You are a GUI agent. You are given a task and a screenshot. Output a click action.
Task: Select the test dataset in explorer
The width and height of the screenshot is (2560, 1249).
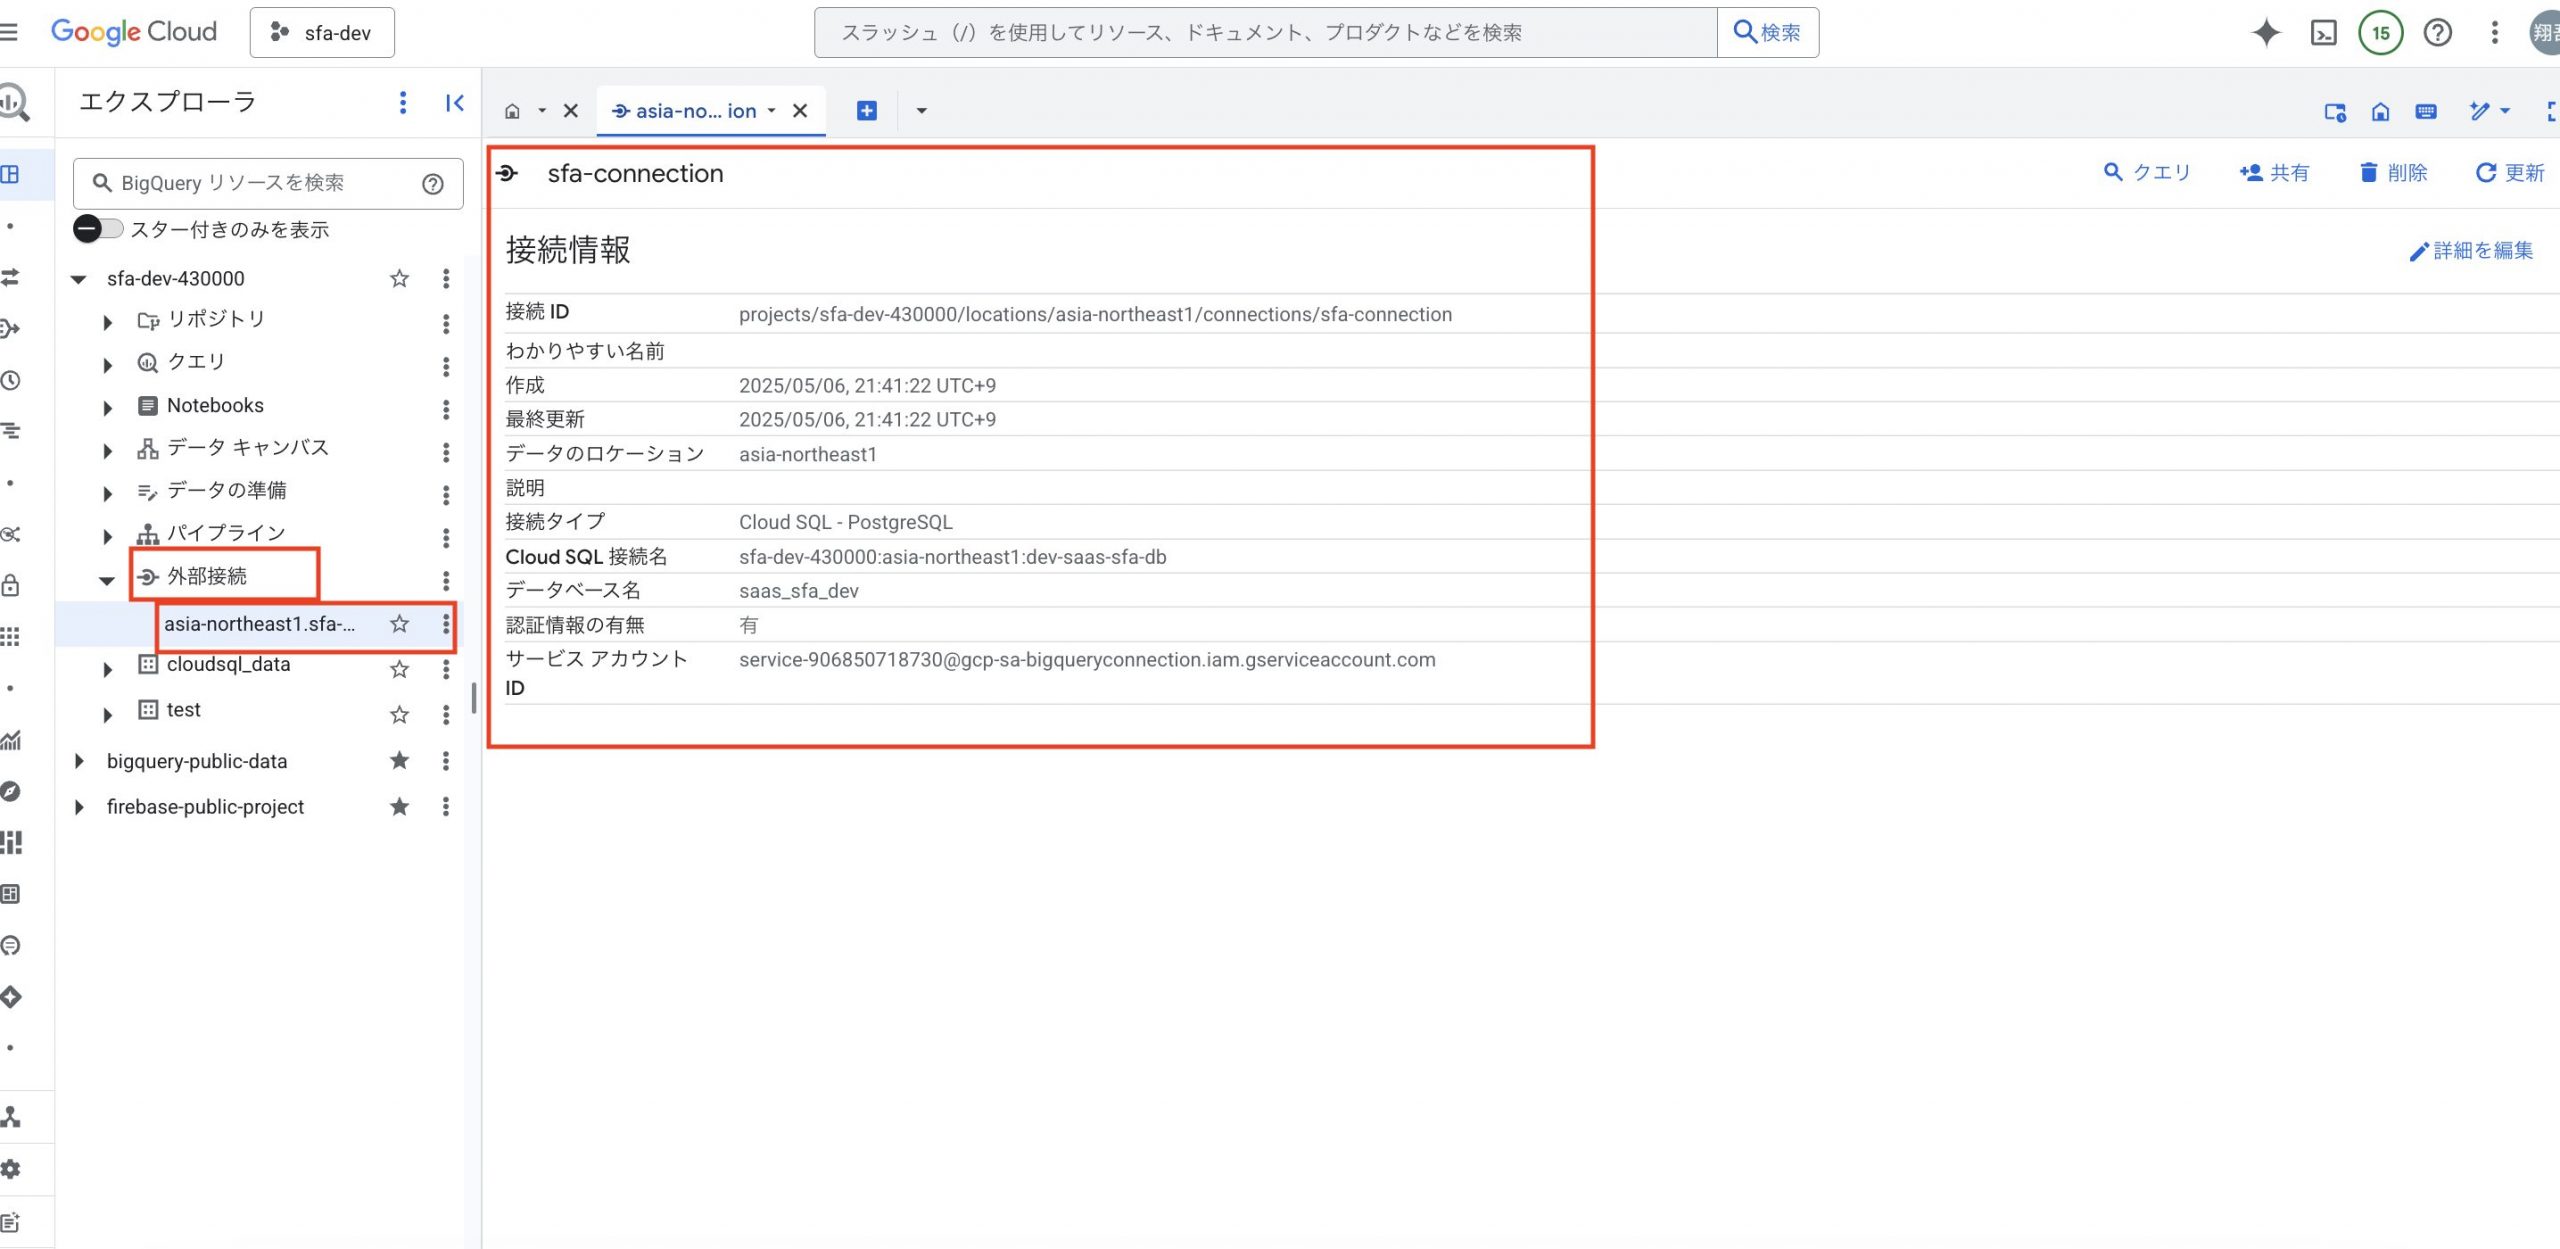pos(184,710)
